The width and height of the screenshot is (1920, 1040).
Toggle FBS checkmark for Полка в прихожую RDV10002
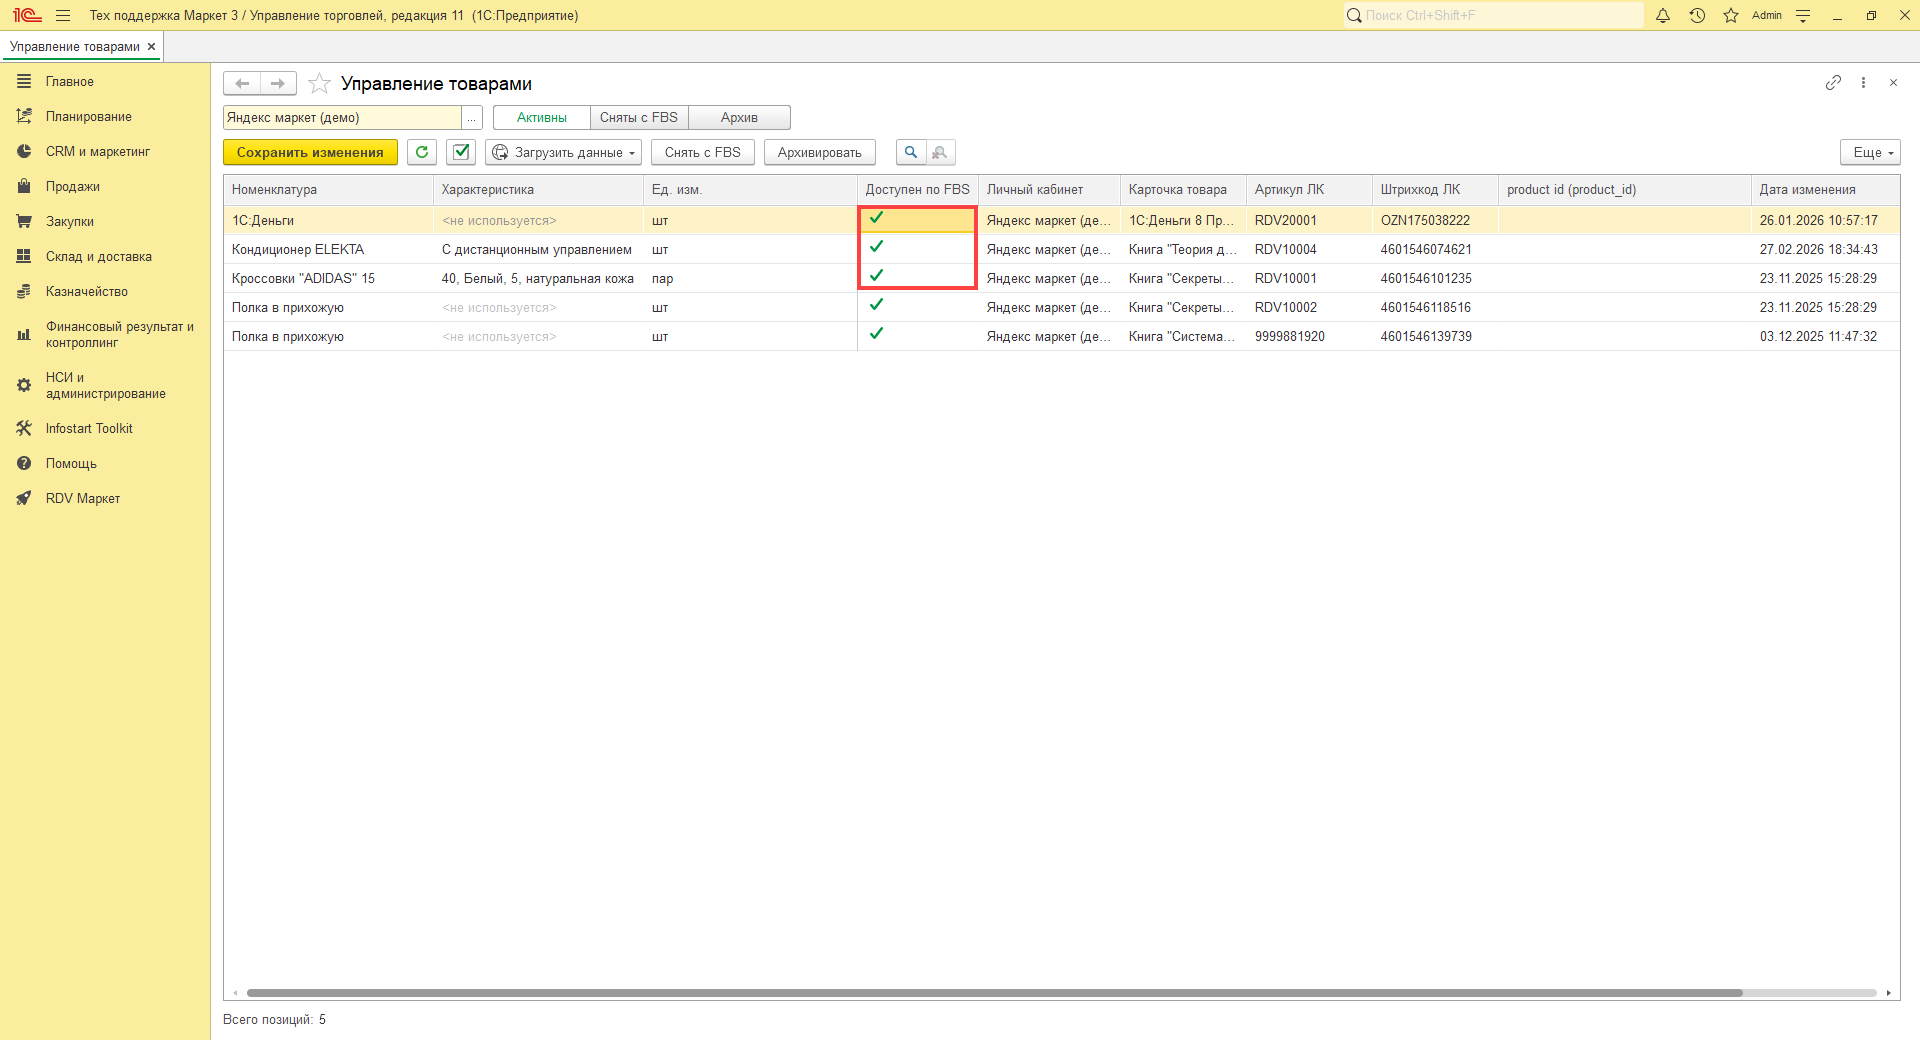point(877,305)
